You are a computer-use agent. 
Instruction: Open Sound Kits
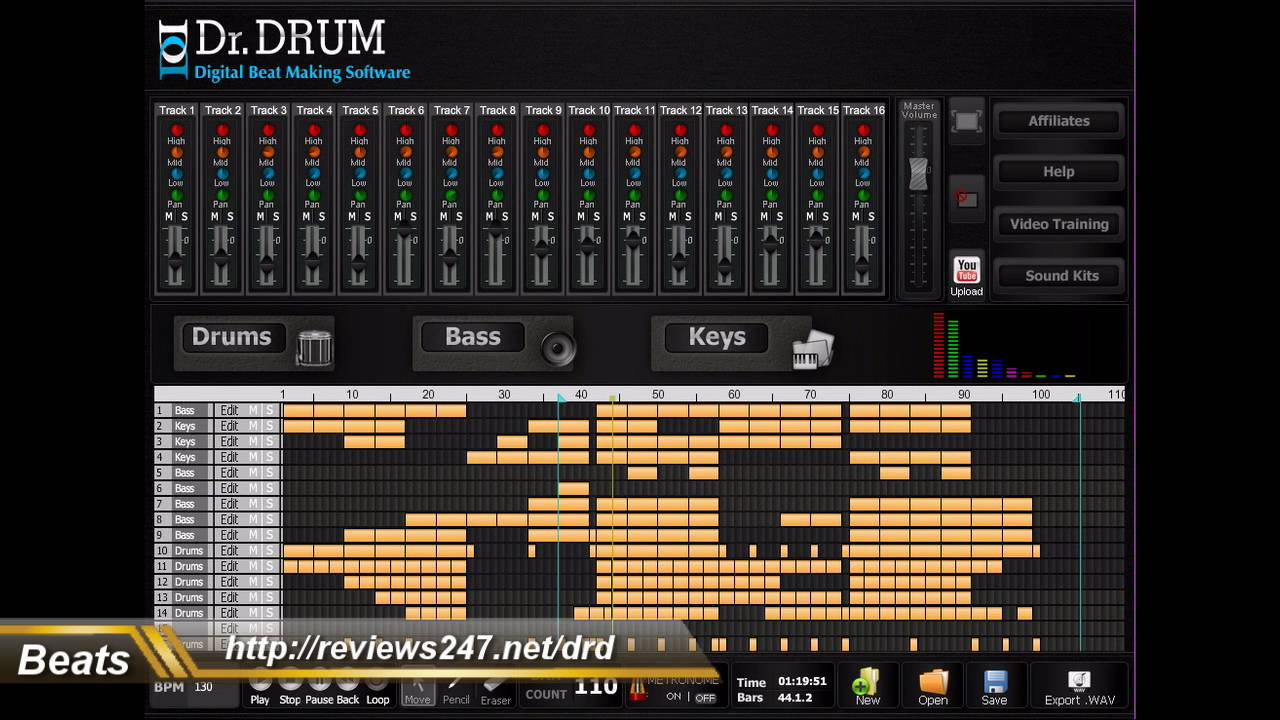[1059, 276]
